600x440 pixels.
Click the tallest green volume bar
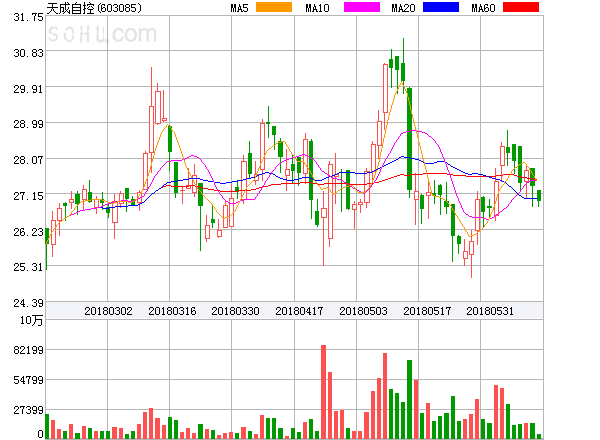tap(409, 399)
